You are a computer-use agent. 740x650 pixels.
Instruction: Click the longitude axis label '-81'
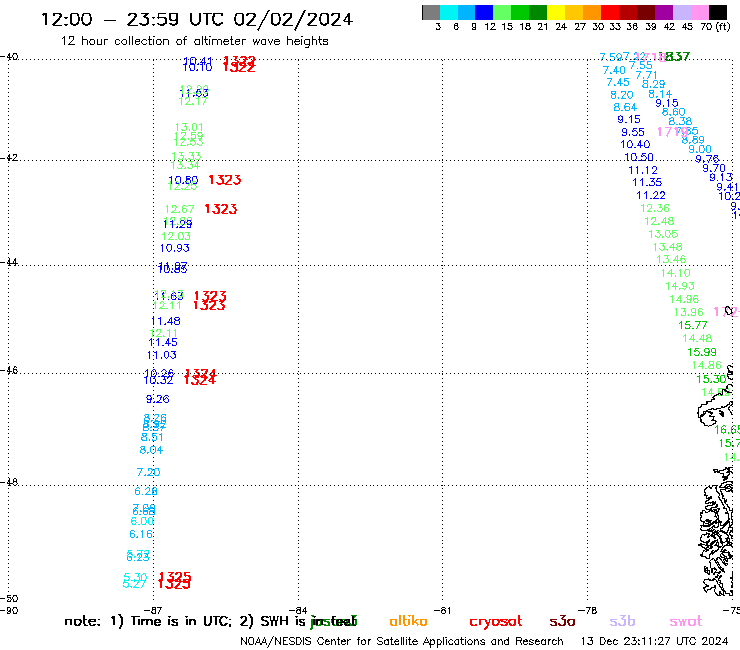coord(443,610)
